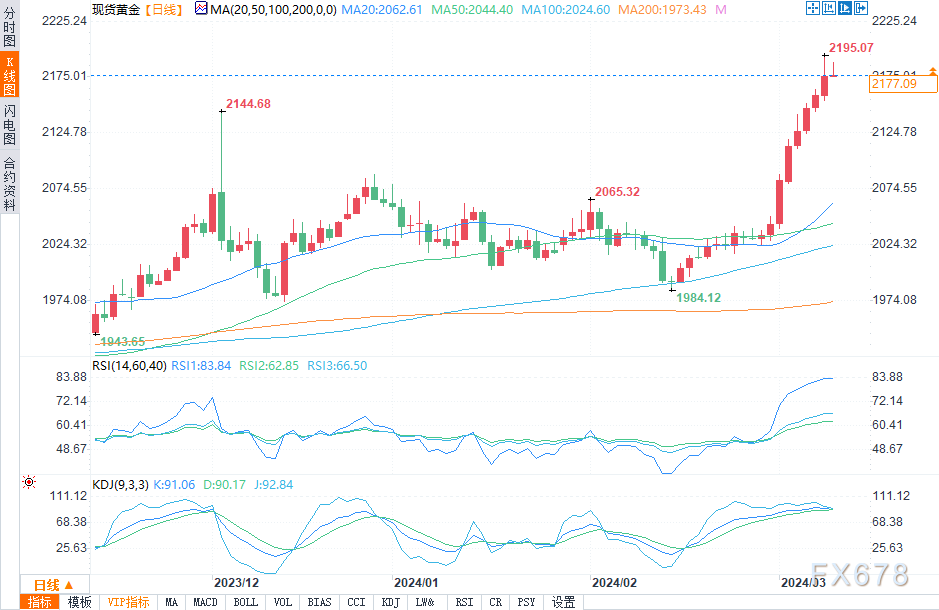
Task: Apply the MACD indicator button
Action: point(205,602)
